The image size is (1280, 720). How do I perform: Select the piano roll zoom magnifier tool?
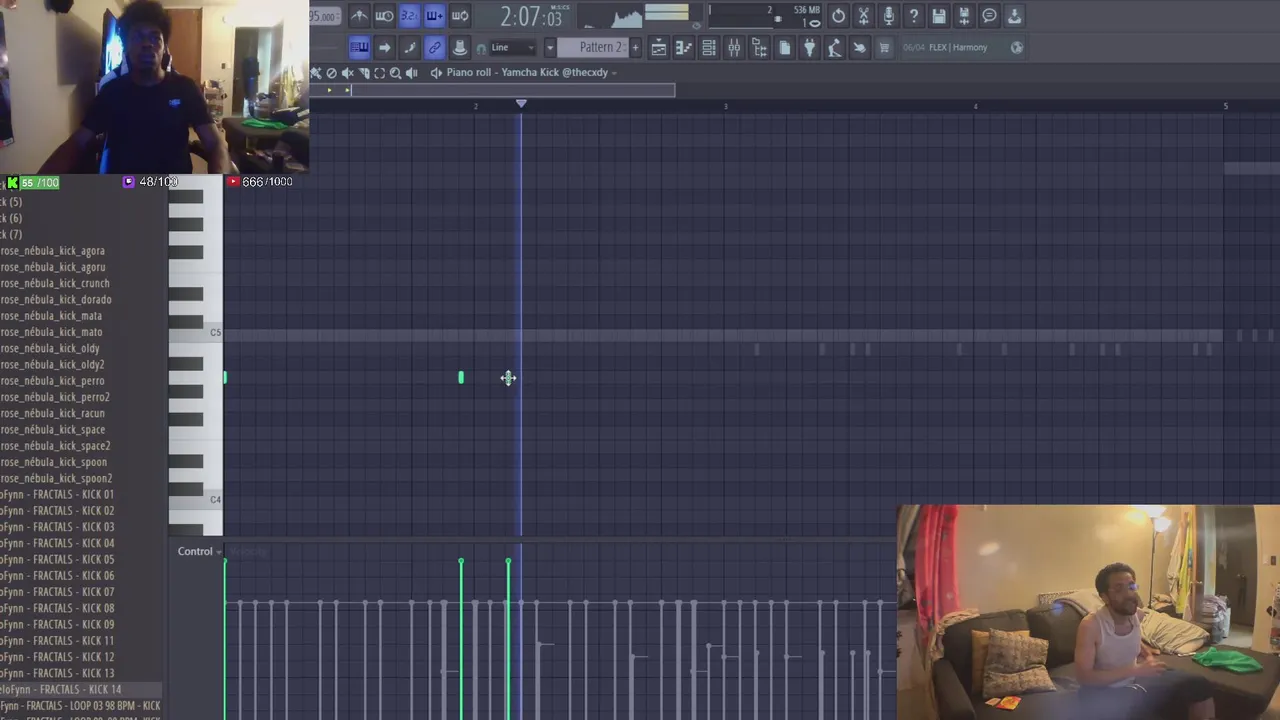pyautogui.click(x=395, y=72)
